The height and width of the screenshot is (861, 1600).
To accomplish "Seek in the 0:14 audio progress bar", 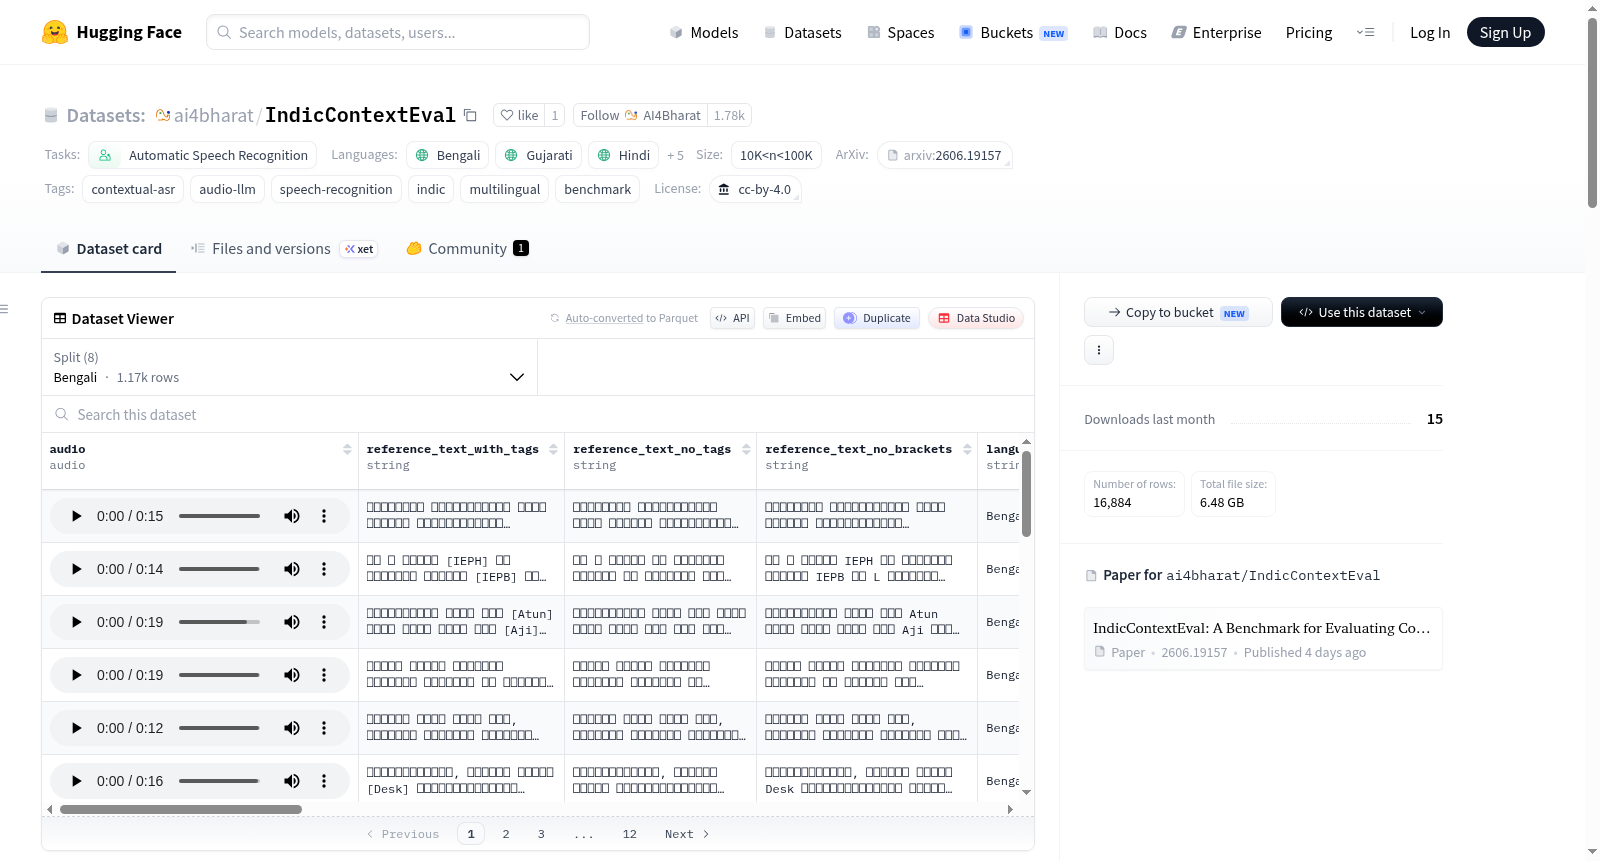I will [219, 569].
